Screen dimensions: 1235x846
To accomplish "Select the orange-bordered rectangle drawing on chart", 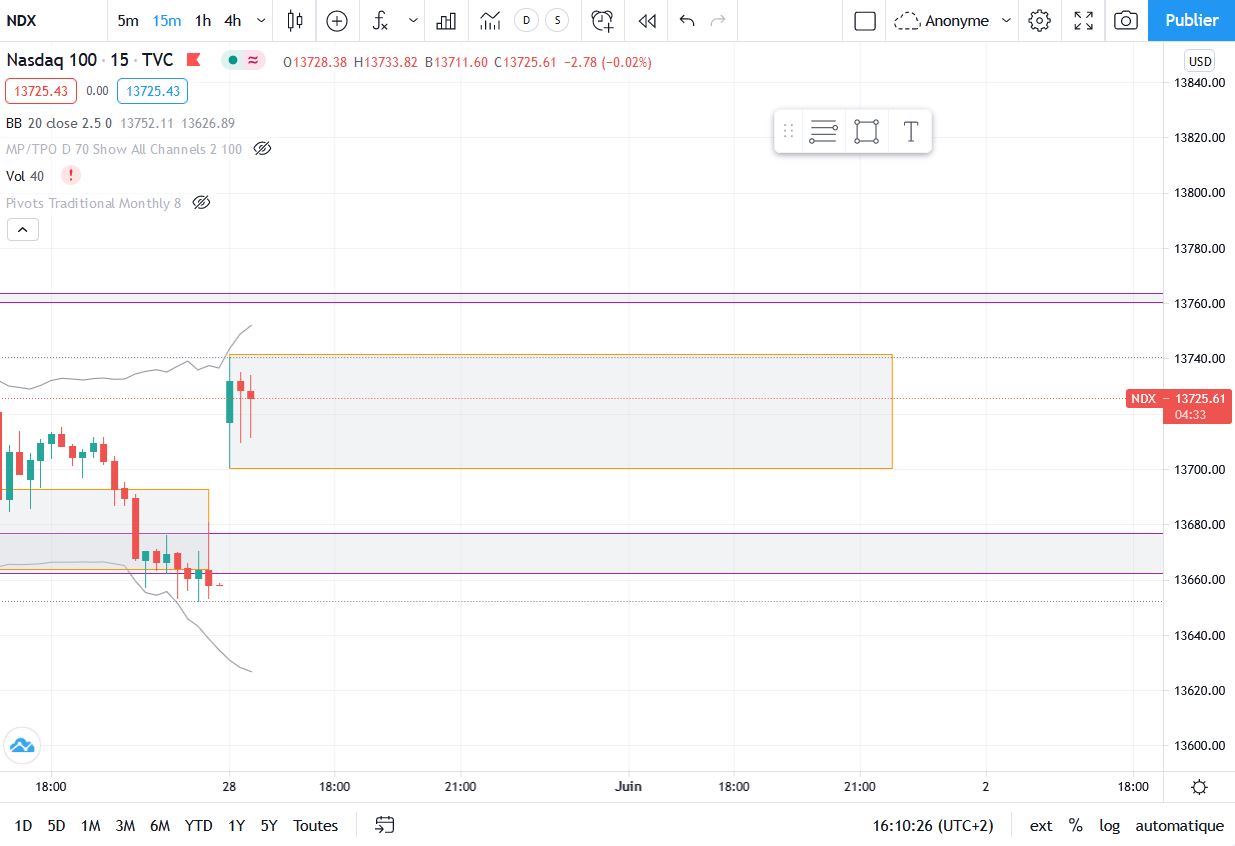I will pos(560,412).
